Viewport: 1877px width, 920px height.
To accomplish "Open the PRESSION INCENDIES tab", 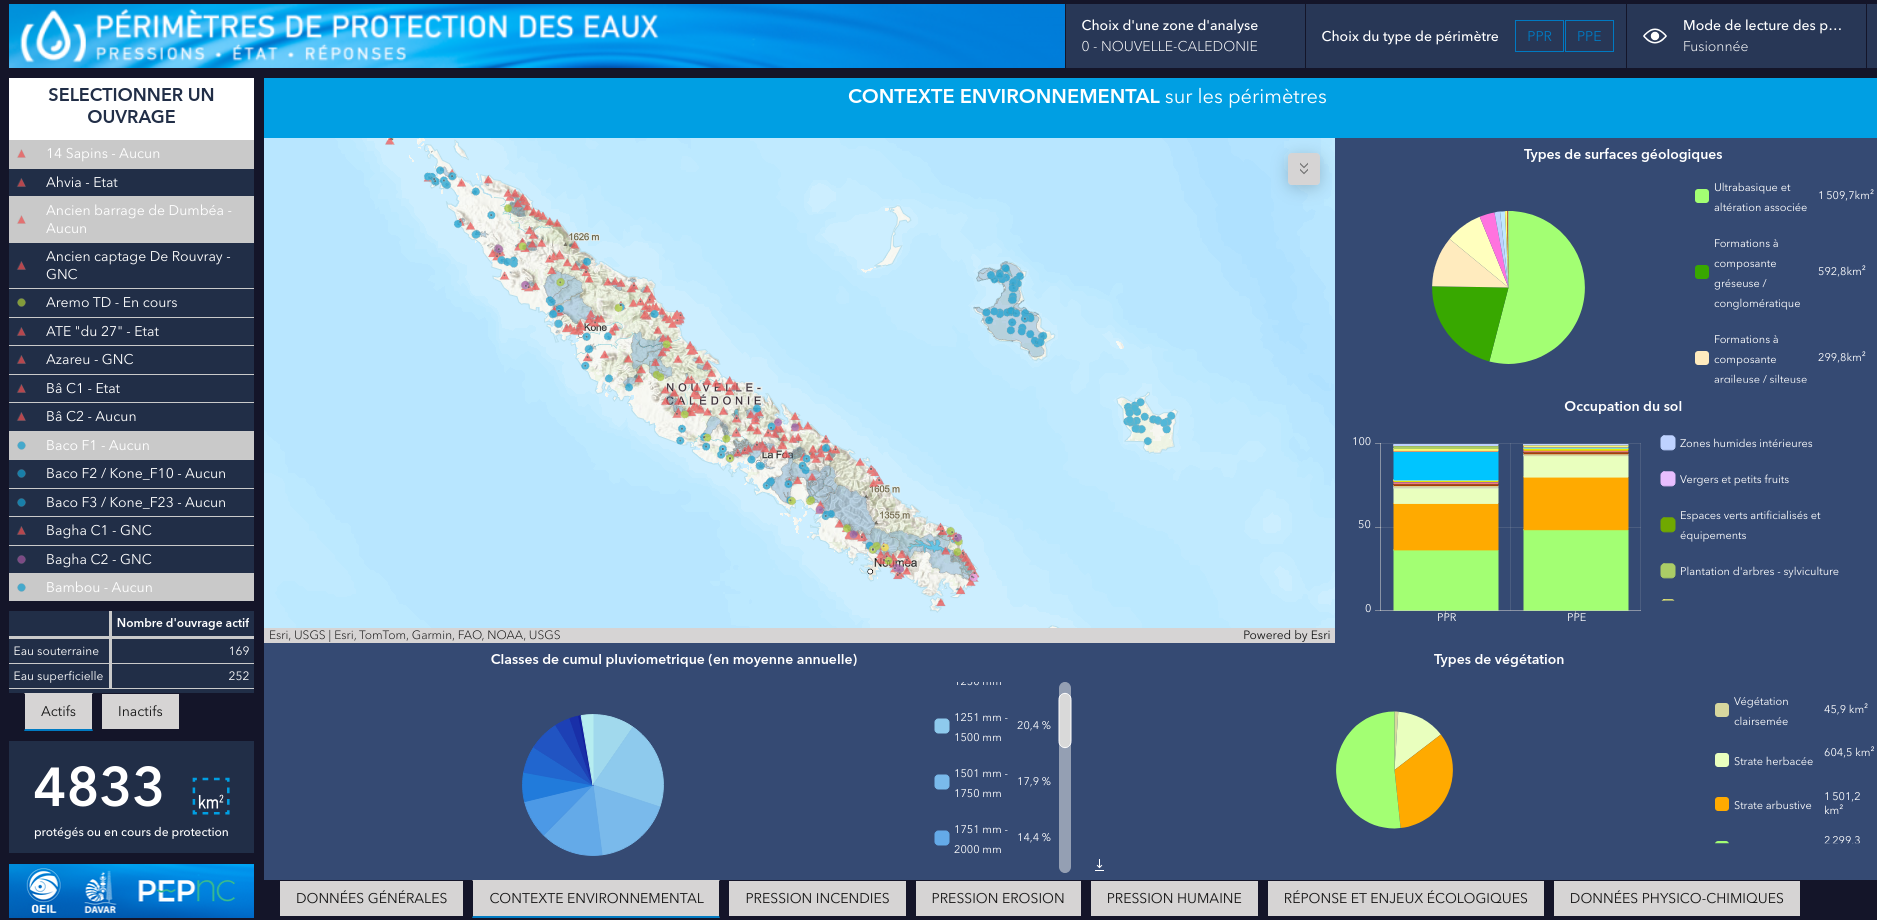I will tap(816, 898).
